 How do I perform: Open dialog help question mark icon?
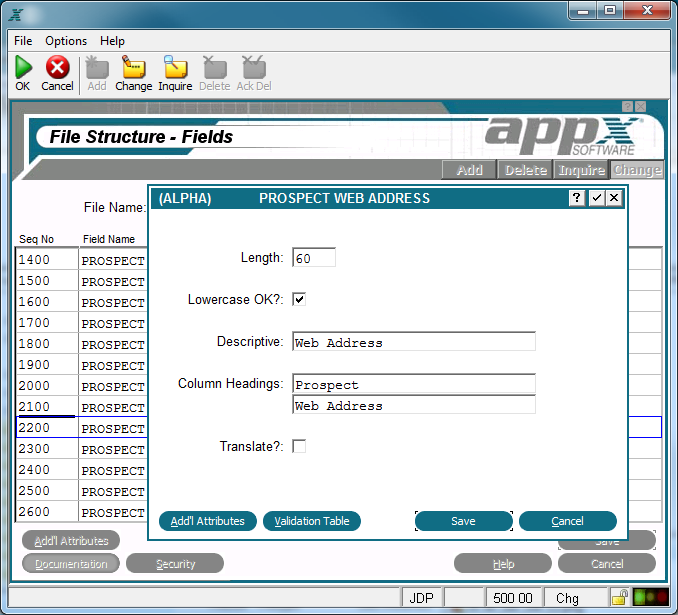coord(576,198)
